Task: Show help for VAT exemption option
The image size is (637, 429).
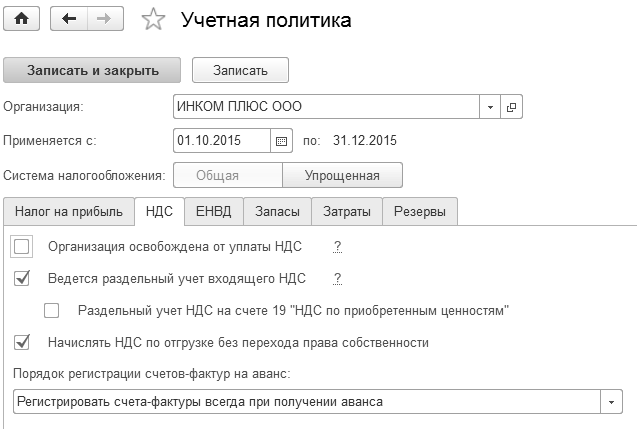Action: [x=337, y=247]
